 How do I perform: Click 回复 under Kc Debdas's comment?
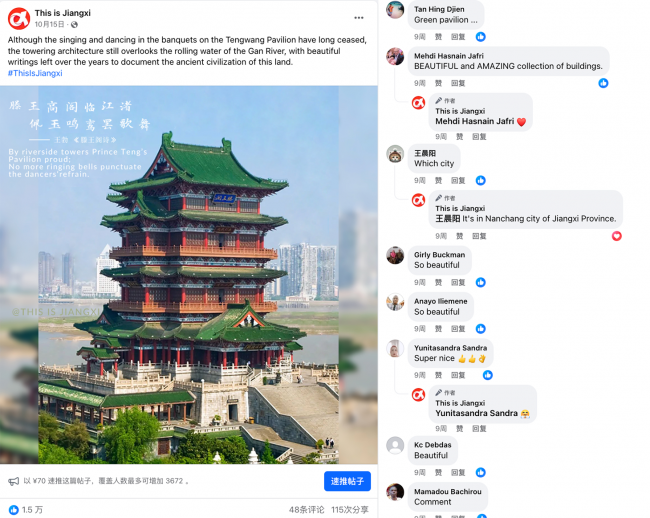458,473
